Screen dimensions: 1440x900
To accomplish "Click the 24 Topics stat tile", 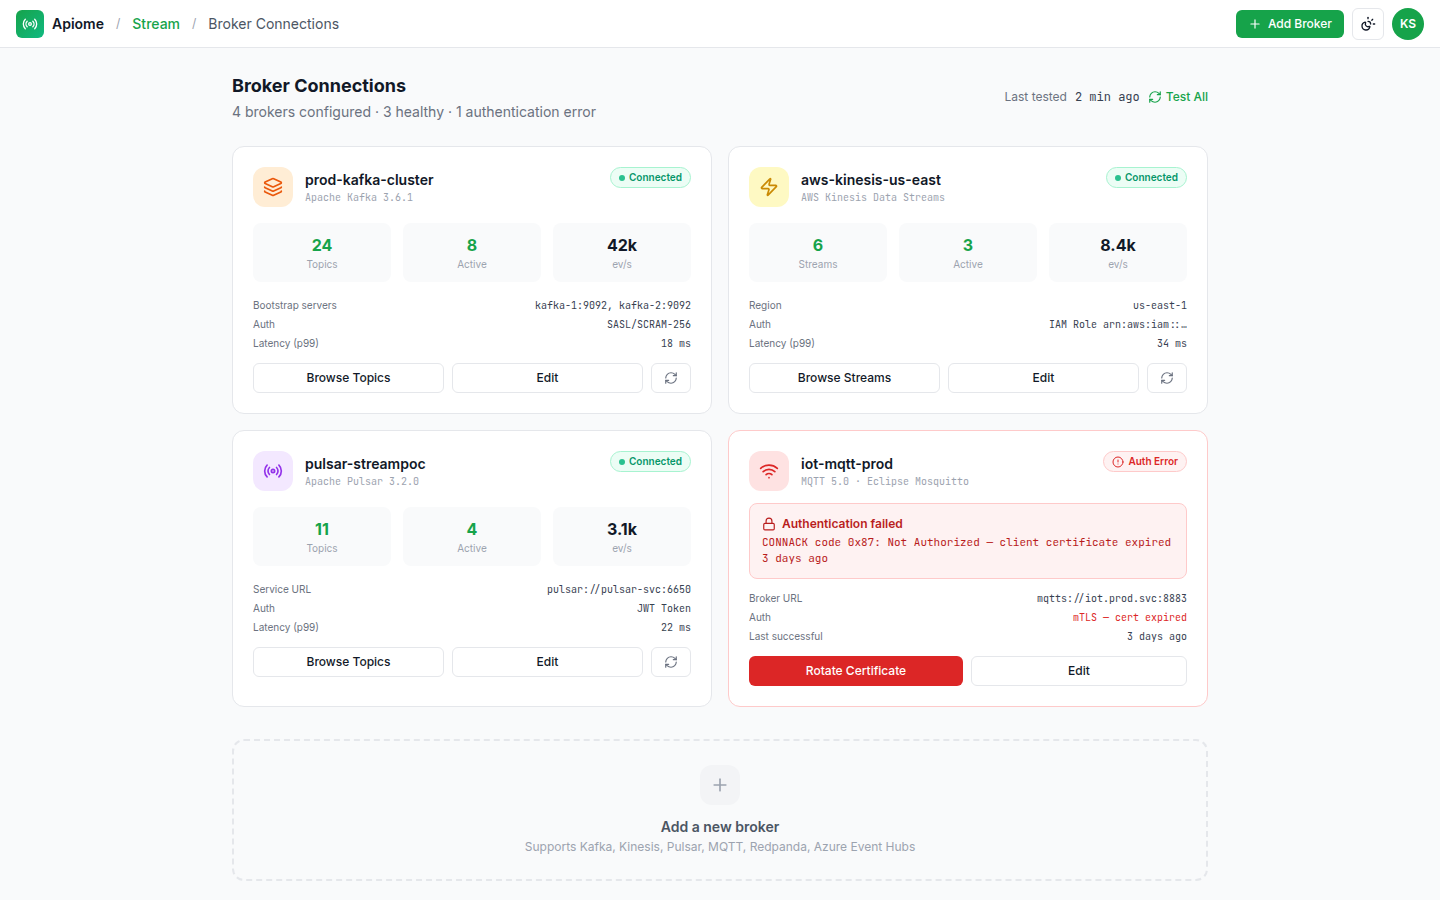I will pyautogui.click(x=322, y=252).
